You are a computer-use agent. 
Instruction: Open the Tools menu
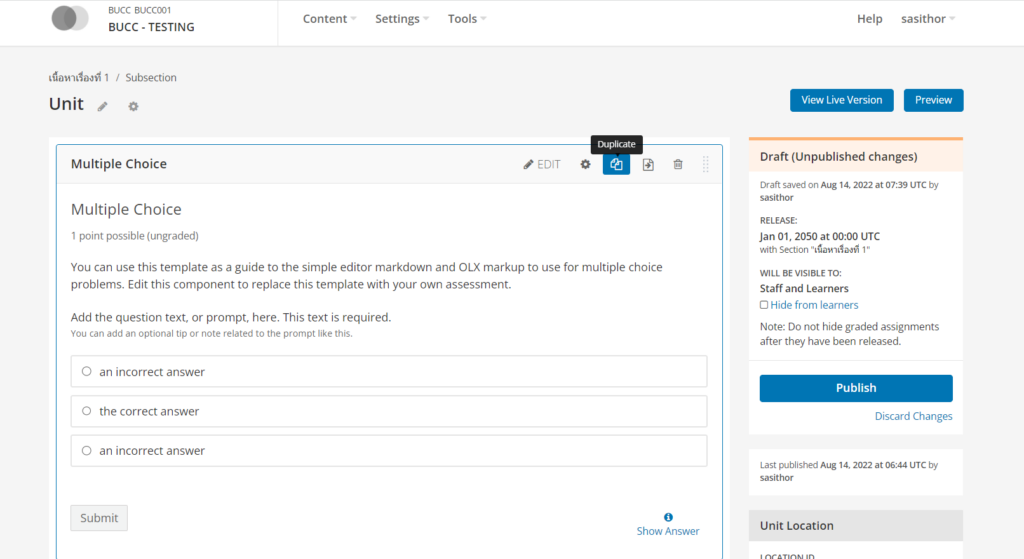467,19
